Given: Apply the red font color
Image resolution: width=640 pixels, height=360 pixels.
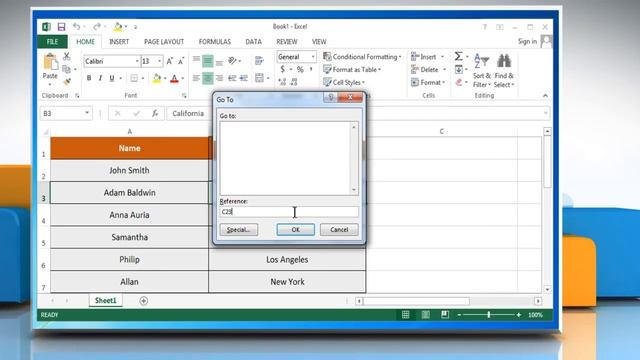Looking at the screenshot, I should coord(174,78).
